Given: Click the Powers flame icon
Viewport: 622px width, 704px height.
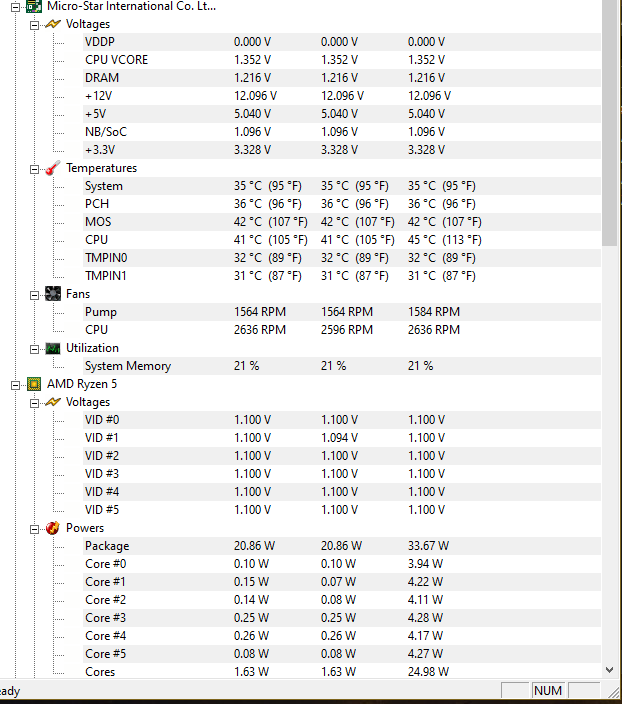Looking at the screenshot, I should tap(53, 528).
